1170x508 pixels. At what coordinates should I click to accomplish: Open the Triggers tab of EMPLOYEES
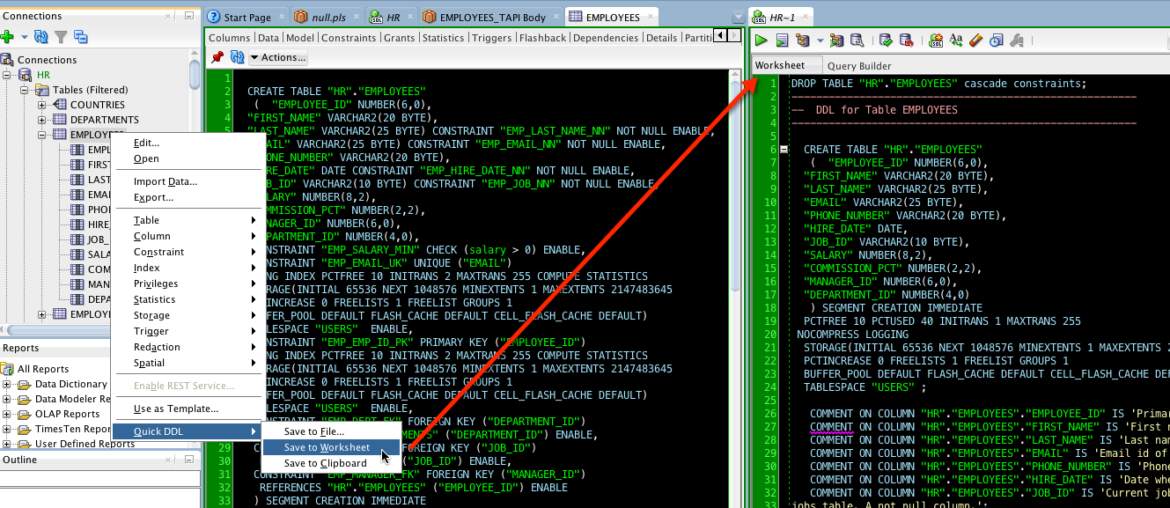coord(492,37)
